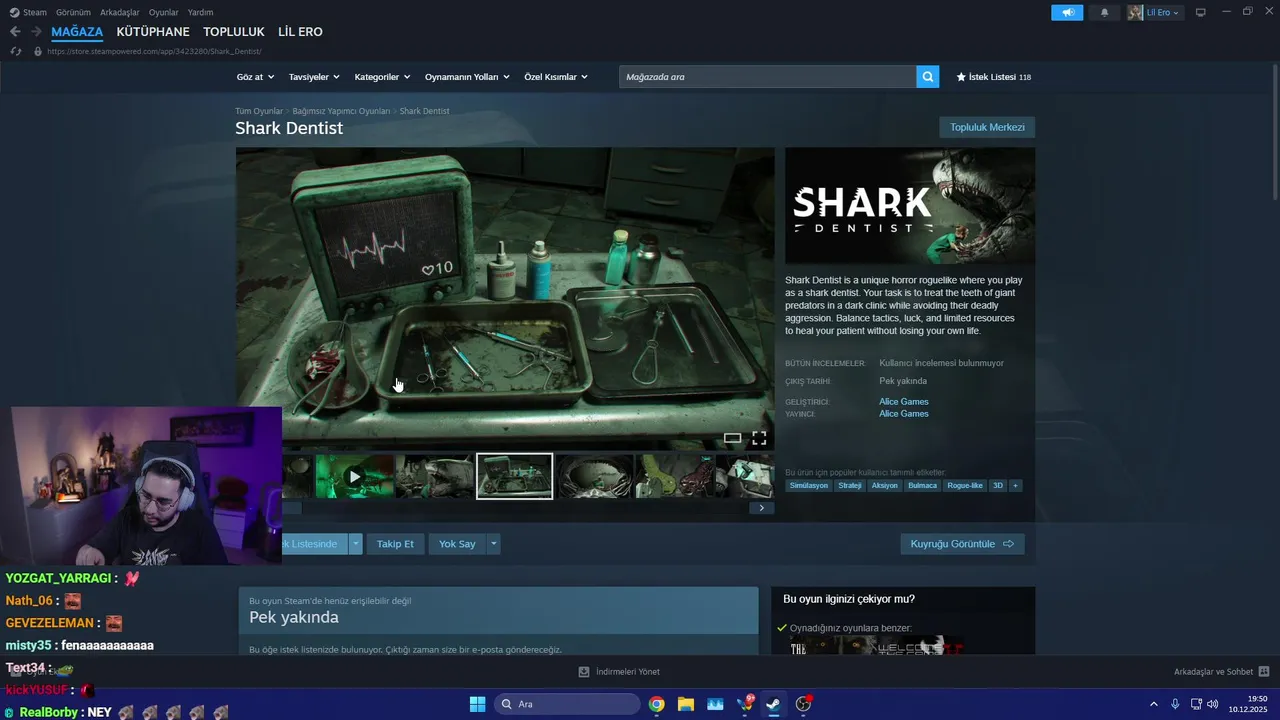Image resolution: width=1280 pixels, height=720 pixels.
Task: Click the Takip Et button
Action: point(395,544)
